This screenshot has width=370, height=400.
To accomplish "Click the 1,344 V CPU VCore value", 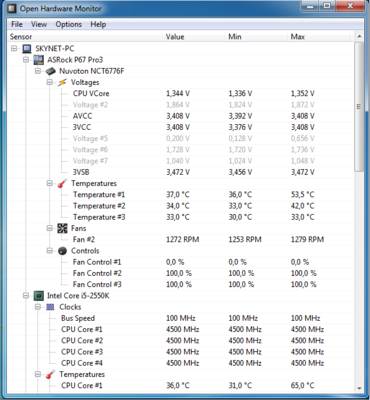I will (178, 94).
